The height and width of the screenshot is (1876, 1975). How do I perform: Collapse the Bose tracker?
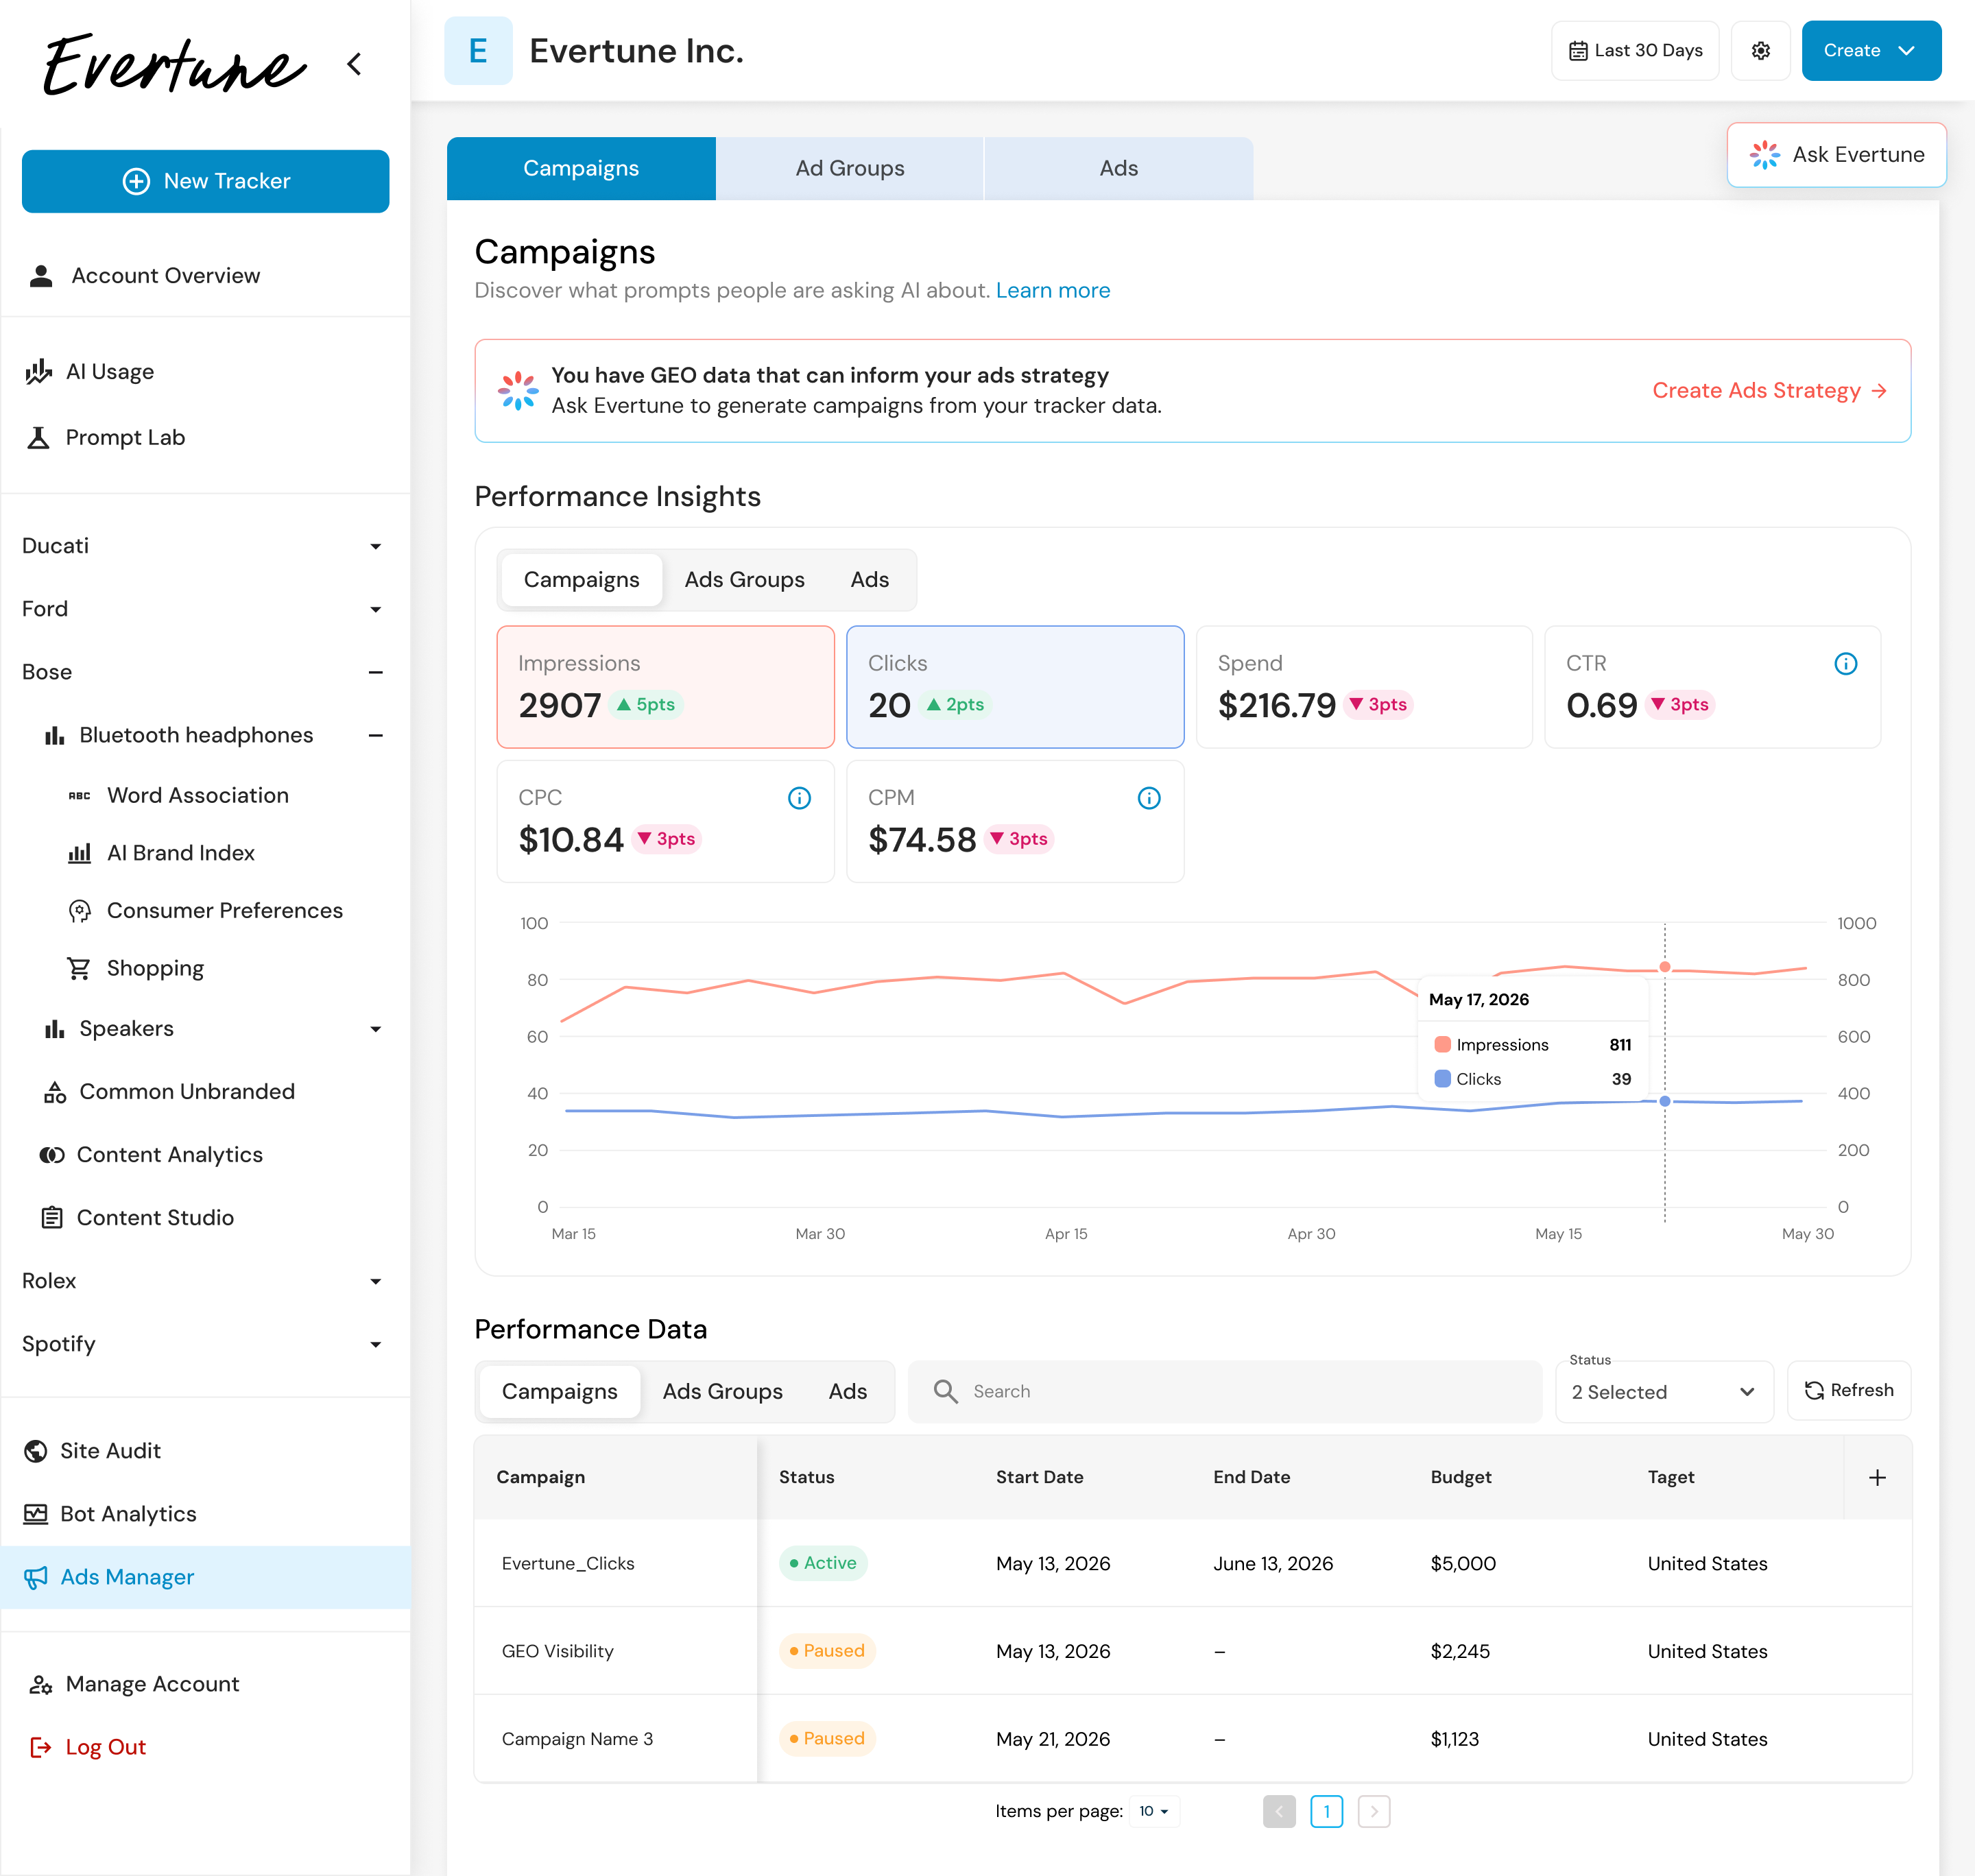pos(376,672)
